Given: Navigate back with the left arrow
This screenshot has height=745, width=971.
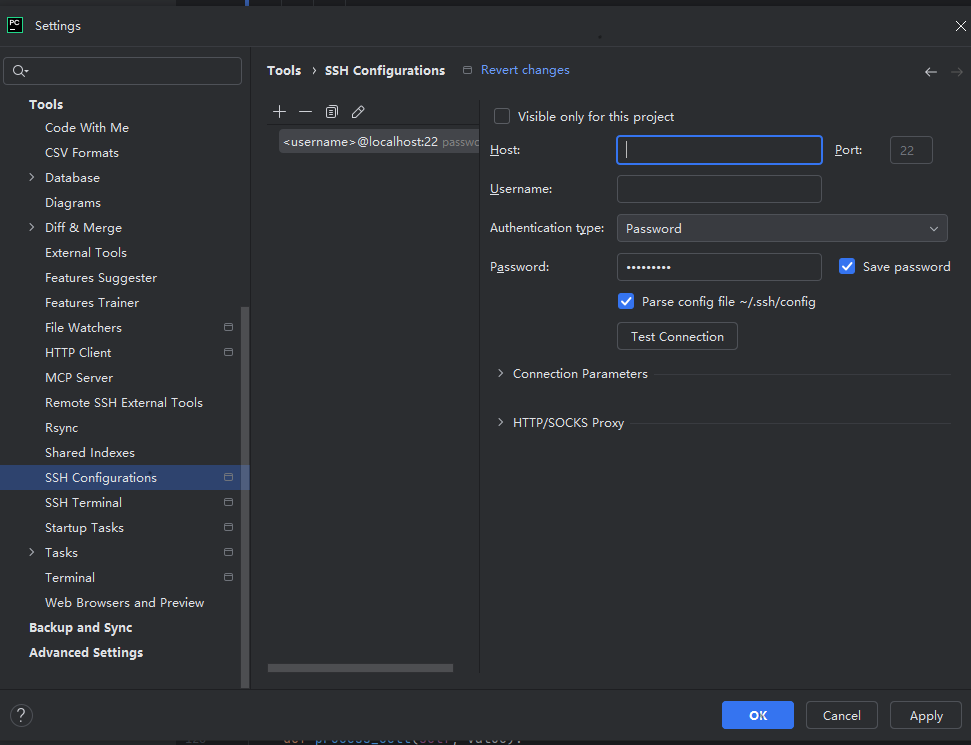Looking at the screenshot, I should tap(931, 72).
